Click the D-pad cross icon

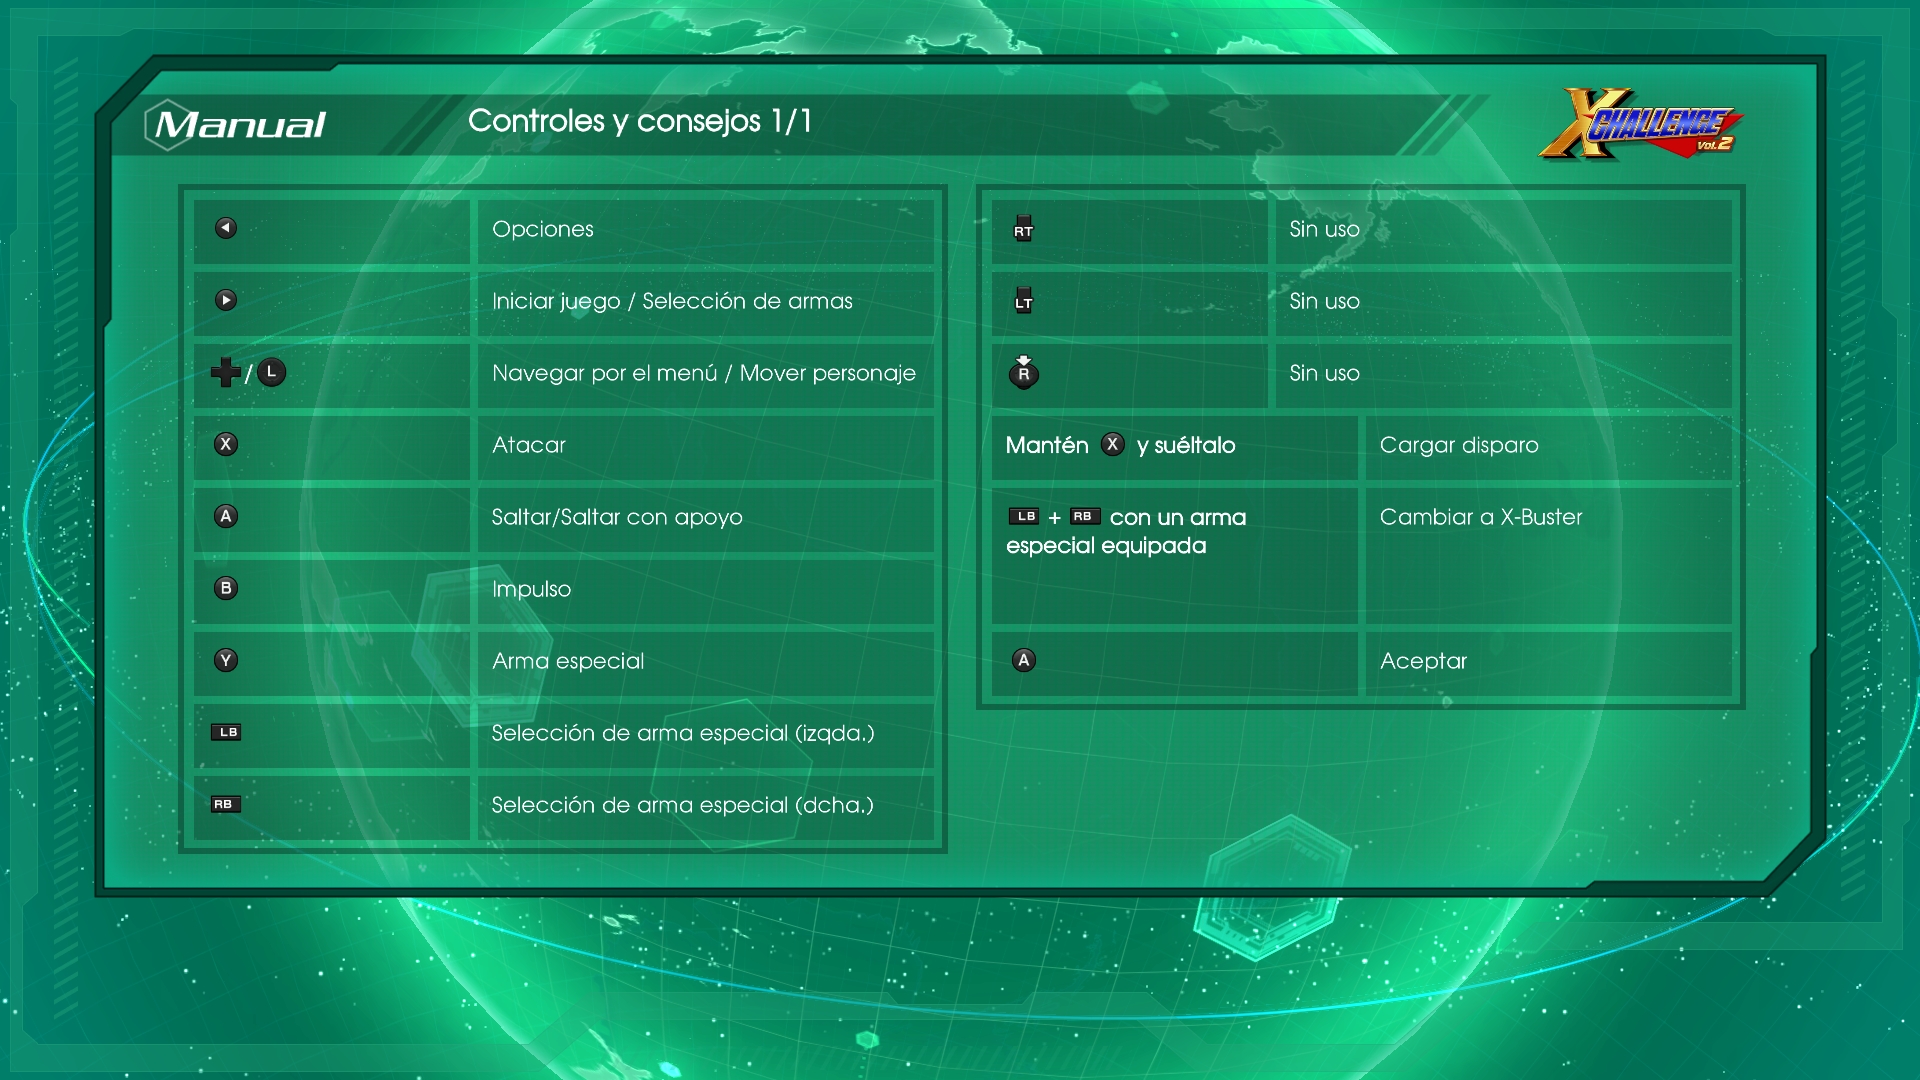click(225, 372)
